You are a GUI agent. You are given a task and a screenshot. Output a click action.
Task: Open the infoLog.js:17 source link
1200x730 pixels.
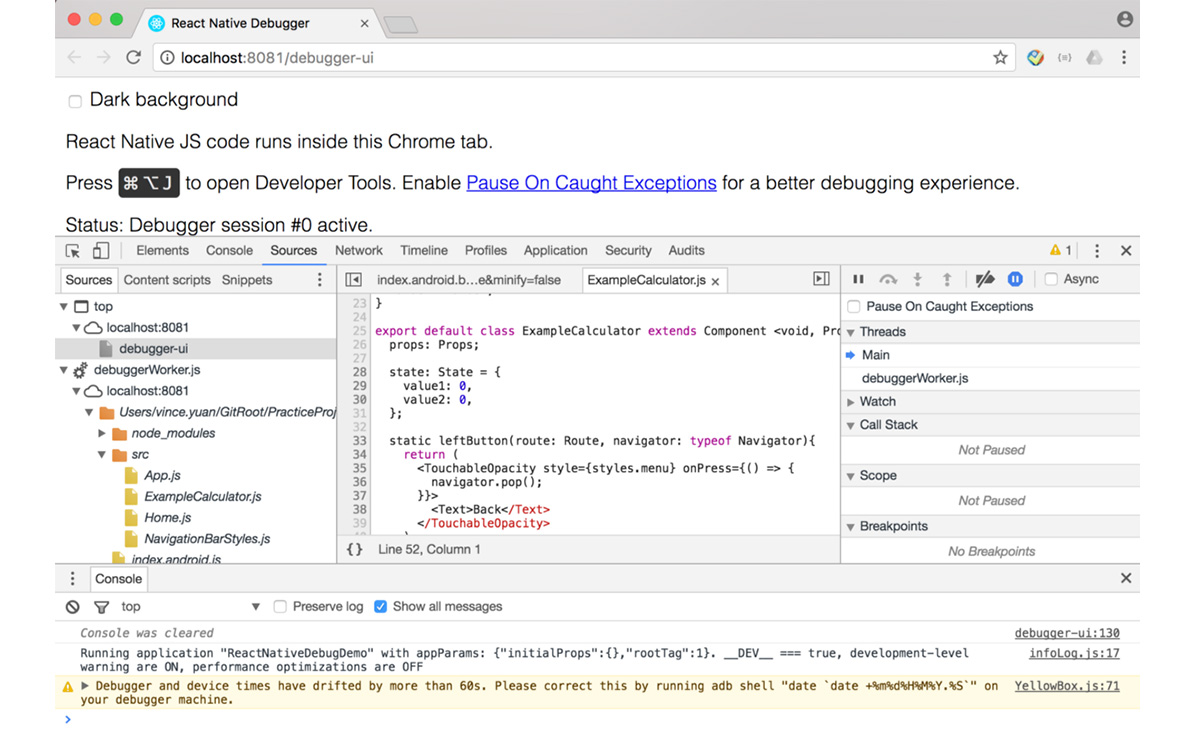[1074, 654]
